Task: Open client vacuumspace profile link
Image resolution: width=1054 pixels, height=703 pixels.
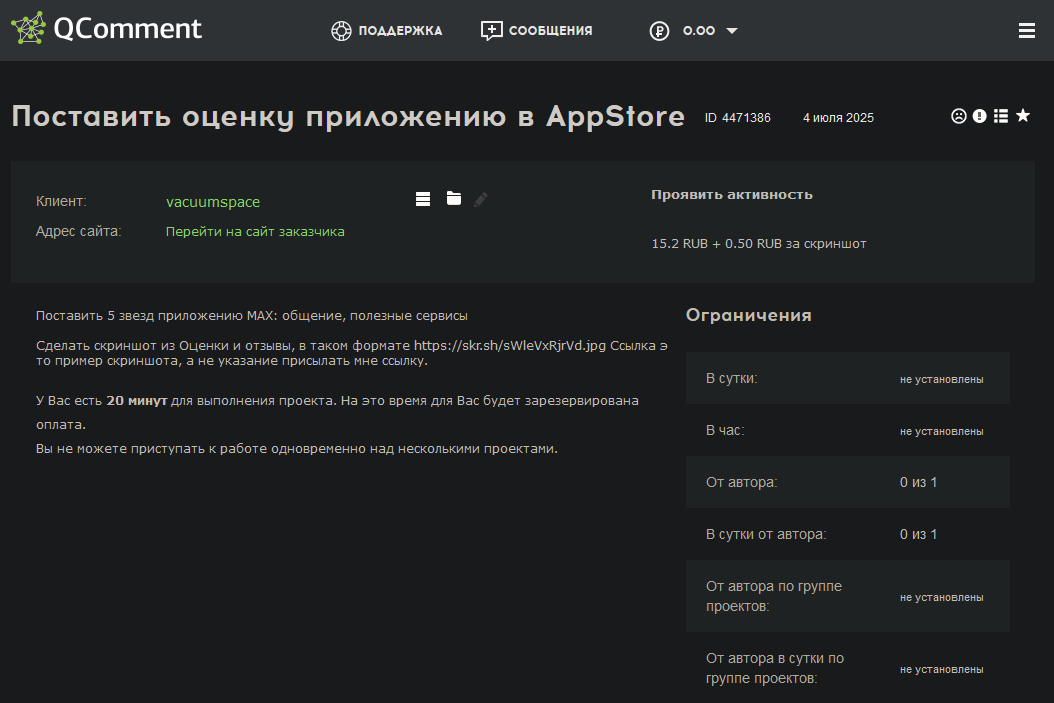Action: [x=213, y=202]
